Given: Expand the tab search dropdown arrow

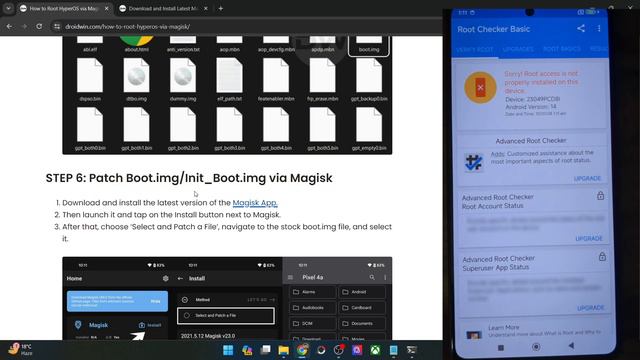Looking at the screenshot, I should tap(8, 8).
